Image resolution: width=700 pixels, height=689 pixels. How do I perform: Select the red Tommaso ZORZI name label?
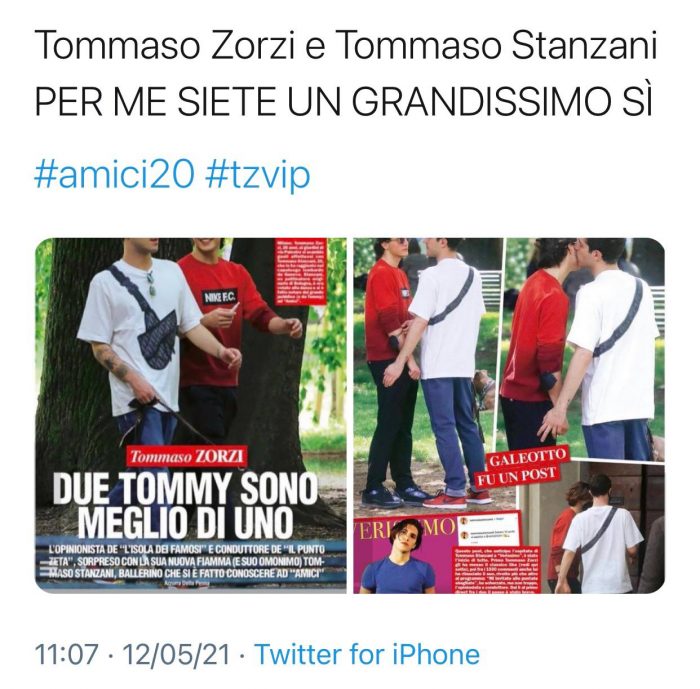[x=187, y=456]
